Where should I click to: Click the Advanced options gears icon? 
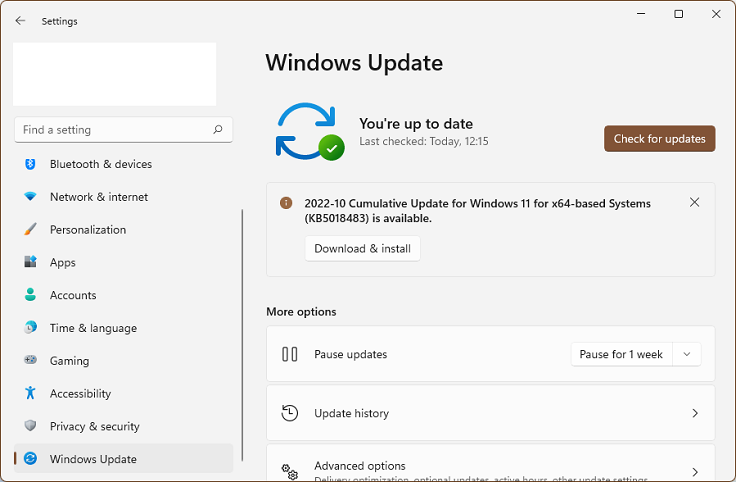pos(290,472)
